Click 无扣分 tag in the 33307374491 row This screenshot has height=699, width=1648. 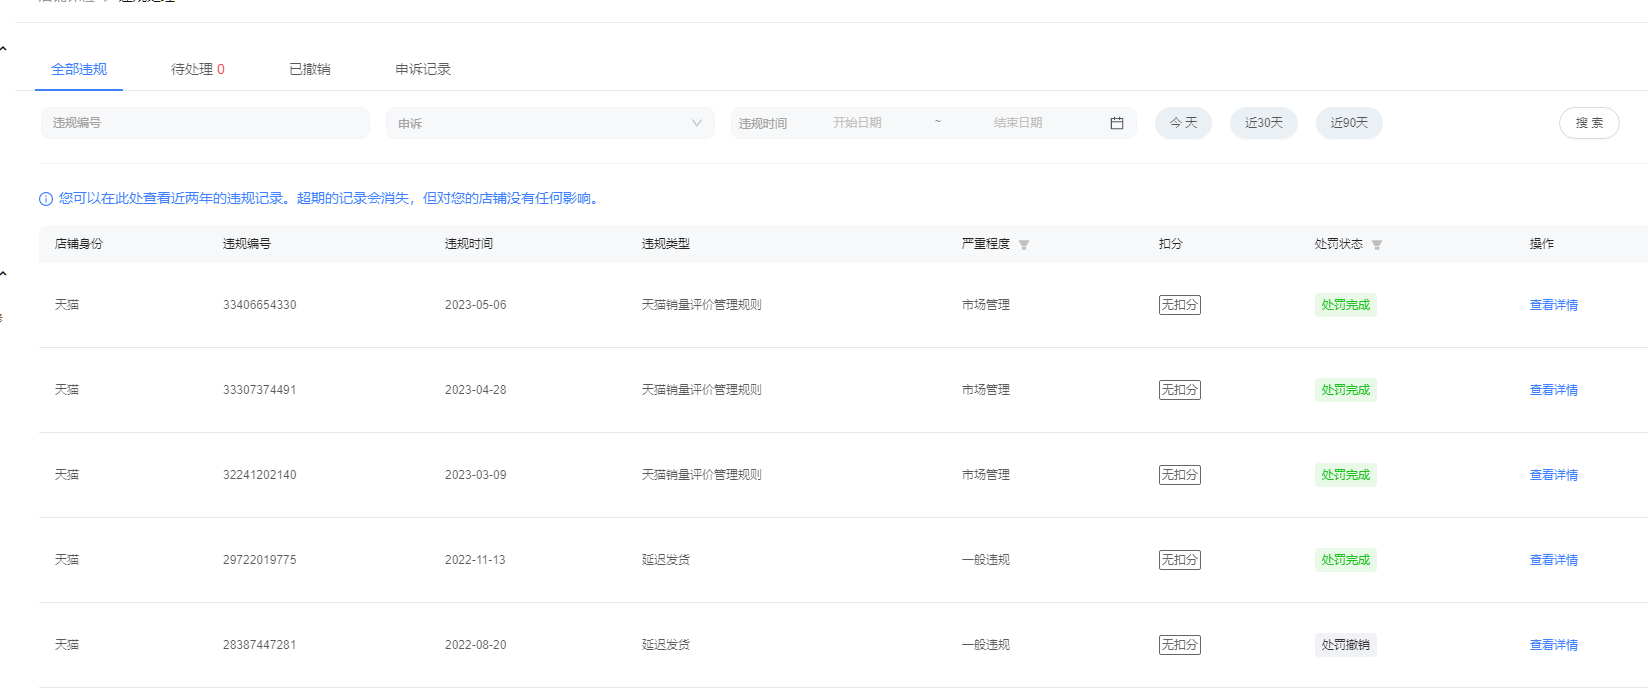point(1180,390)
